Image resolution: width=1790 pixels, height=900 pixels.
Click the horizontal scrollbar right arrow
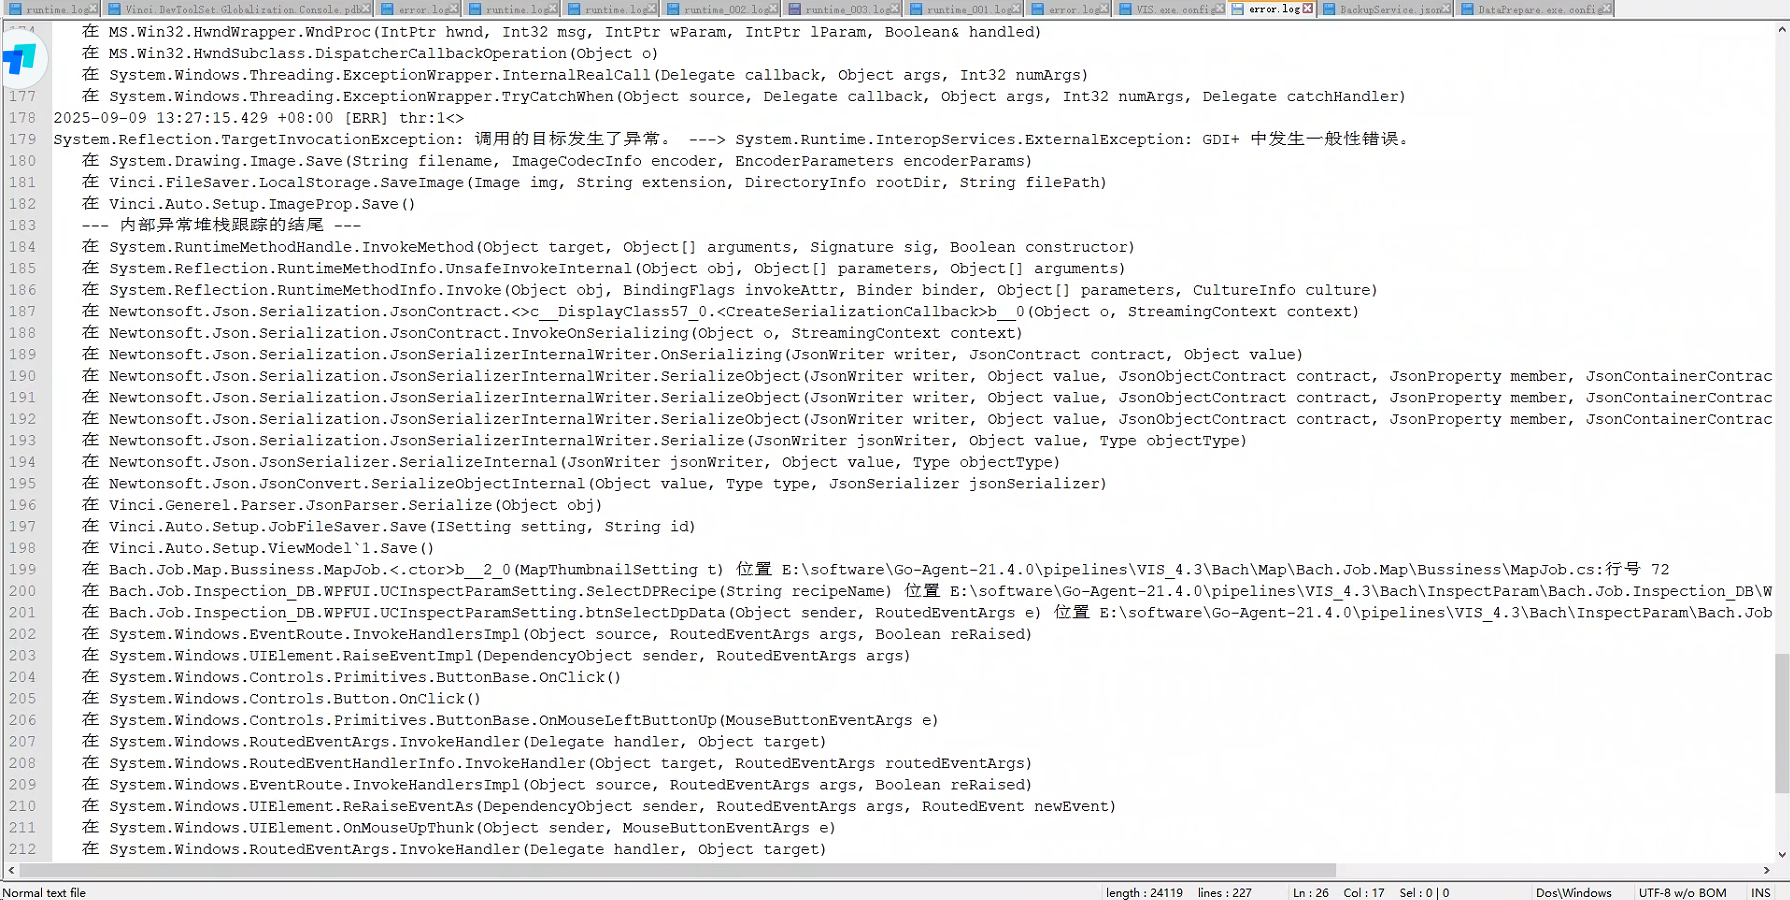(x=1766, y=870)
